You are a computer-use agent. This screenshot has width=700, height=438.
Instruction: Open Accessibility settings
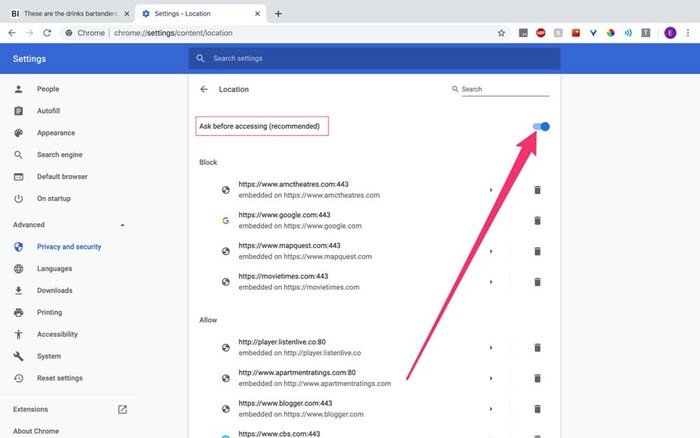[x=57, y=334]
